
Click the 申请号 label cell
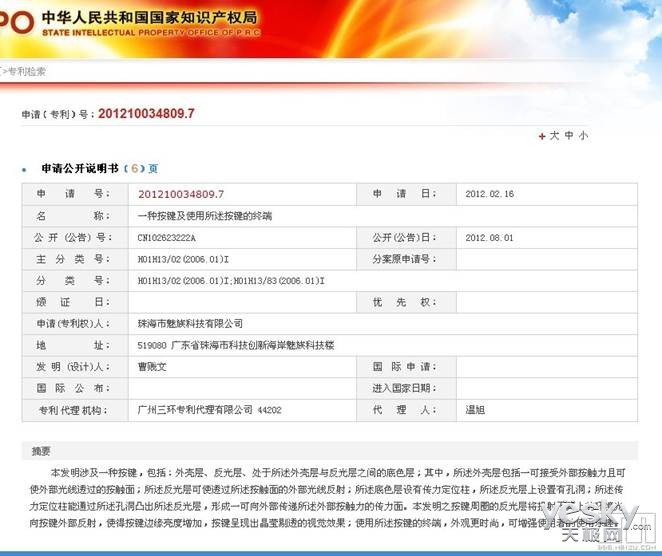pos(75,194)
